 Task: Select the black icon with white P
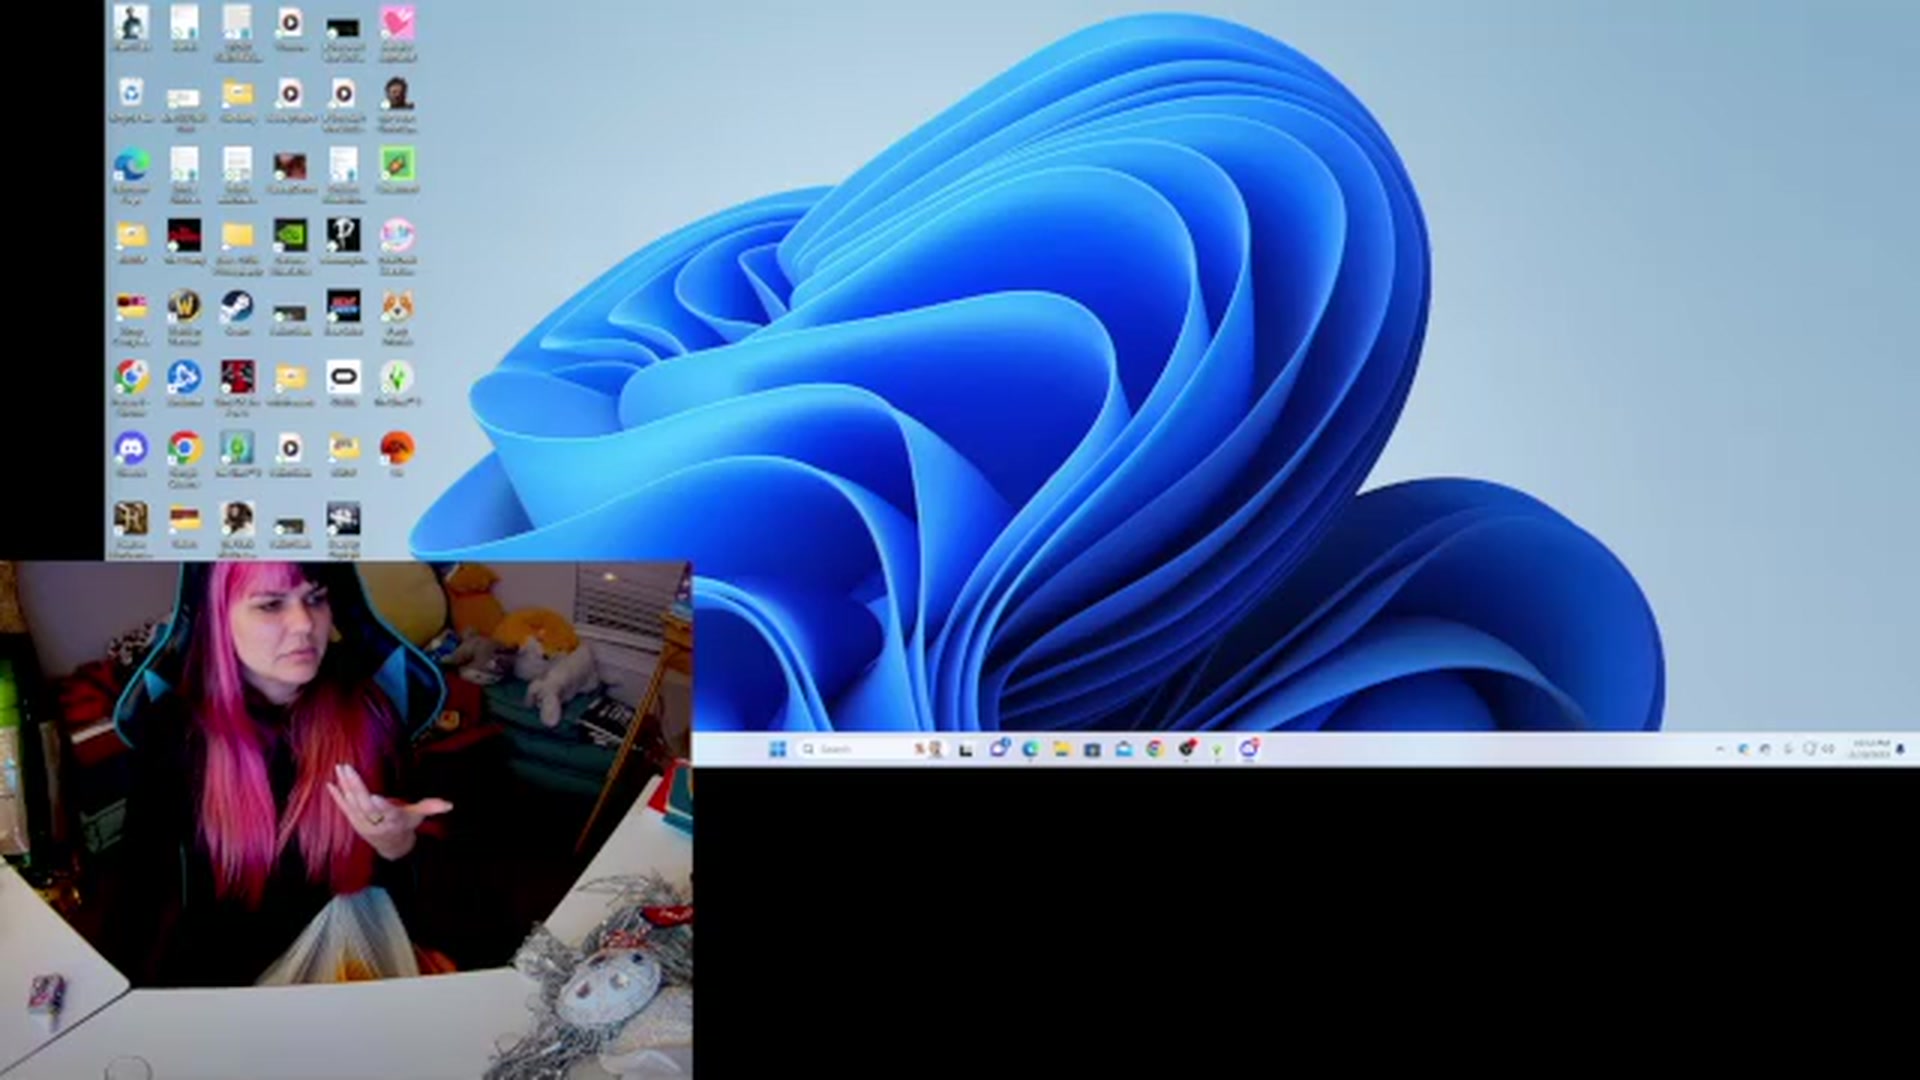(x=343, y=235)
